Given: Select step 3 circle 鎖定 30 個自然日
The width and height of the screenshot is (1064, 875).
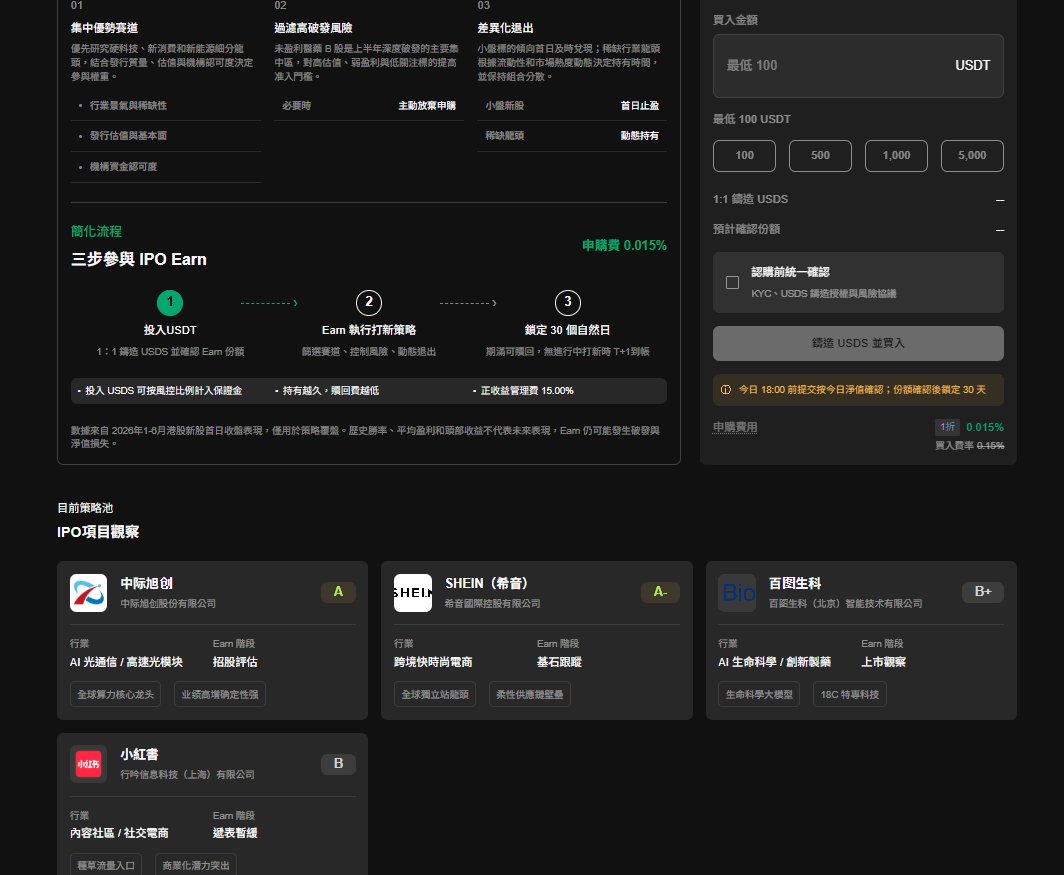Looking at the screenshot, I should pyautogui.click(x=567, y=302).
